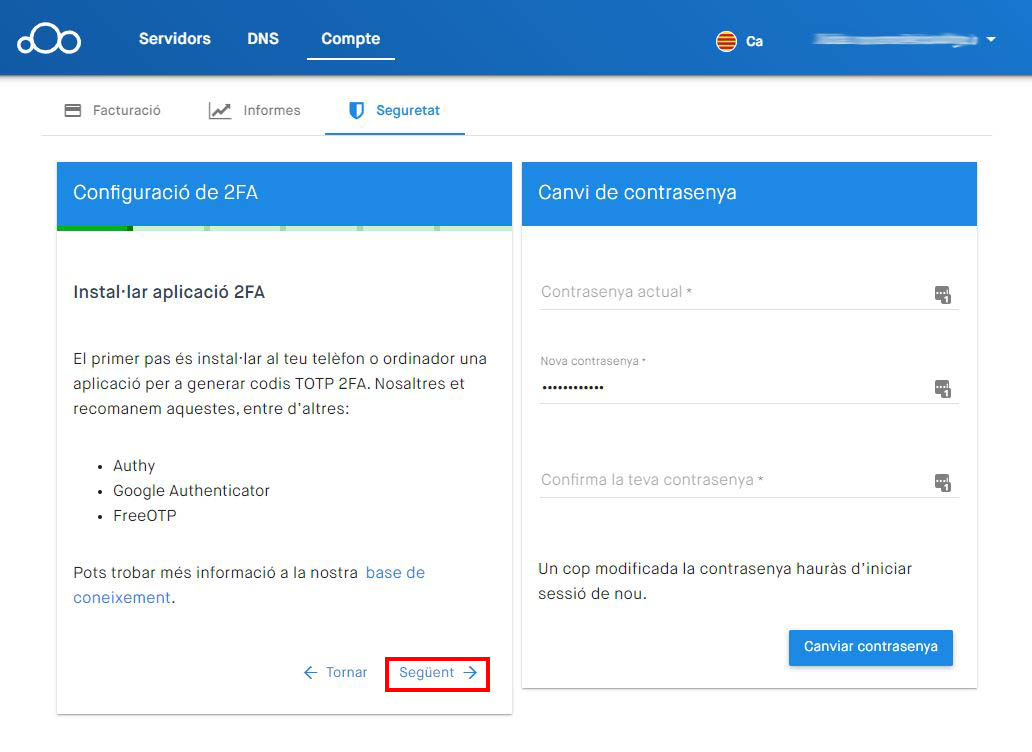The width and height of the screenshot is (1032, 752).
Task: Select the Authy list item text
Action: [134, 466]
